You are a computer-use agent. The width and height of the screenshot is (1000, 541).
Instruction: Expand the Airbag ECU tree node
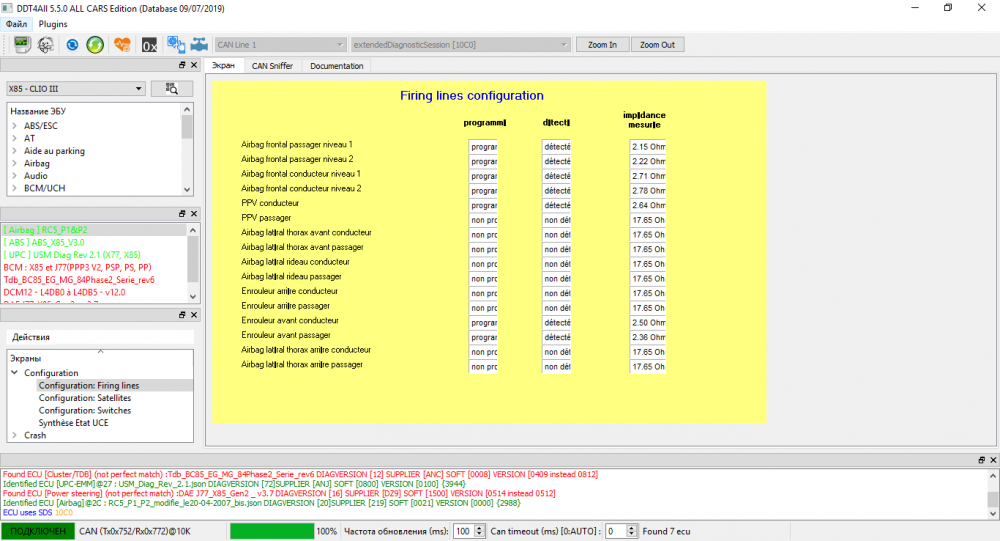tap(15, 163)
